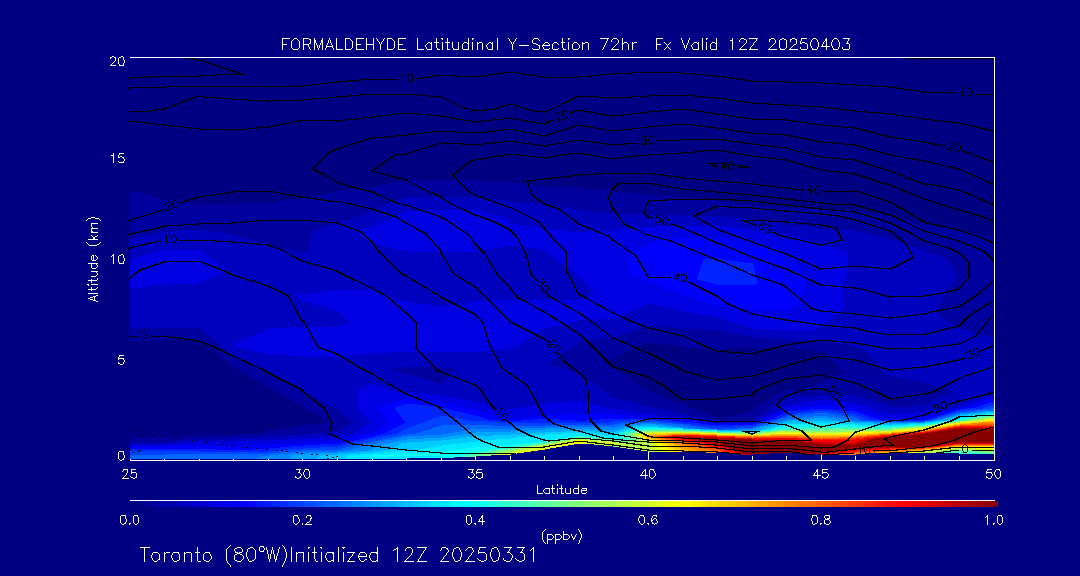Click the altitude tick label '5'

click(120, 360)
